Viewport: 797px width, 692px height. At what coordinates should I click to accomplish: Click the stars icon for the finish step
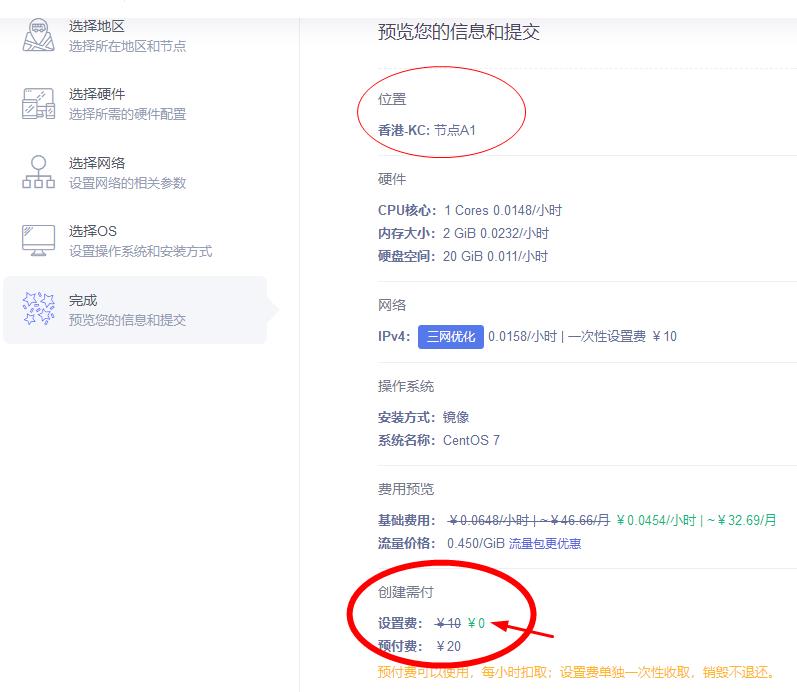pyautogui.click(x=39, y=309)
